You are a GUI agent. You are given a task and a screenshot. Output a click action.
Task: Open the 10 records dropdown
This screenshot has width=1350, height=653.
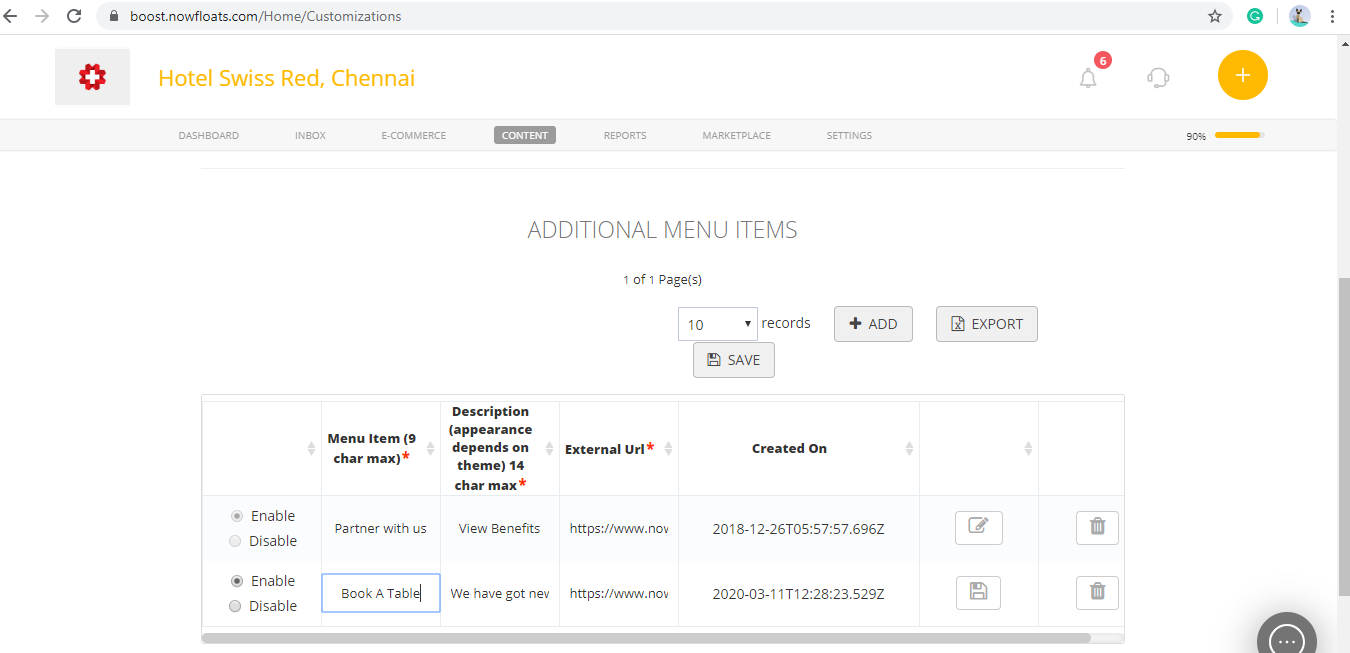coord(718,324)
